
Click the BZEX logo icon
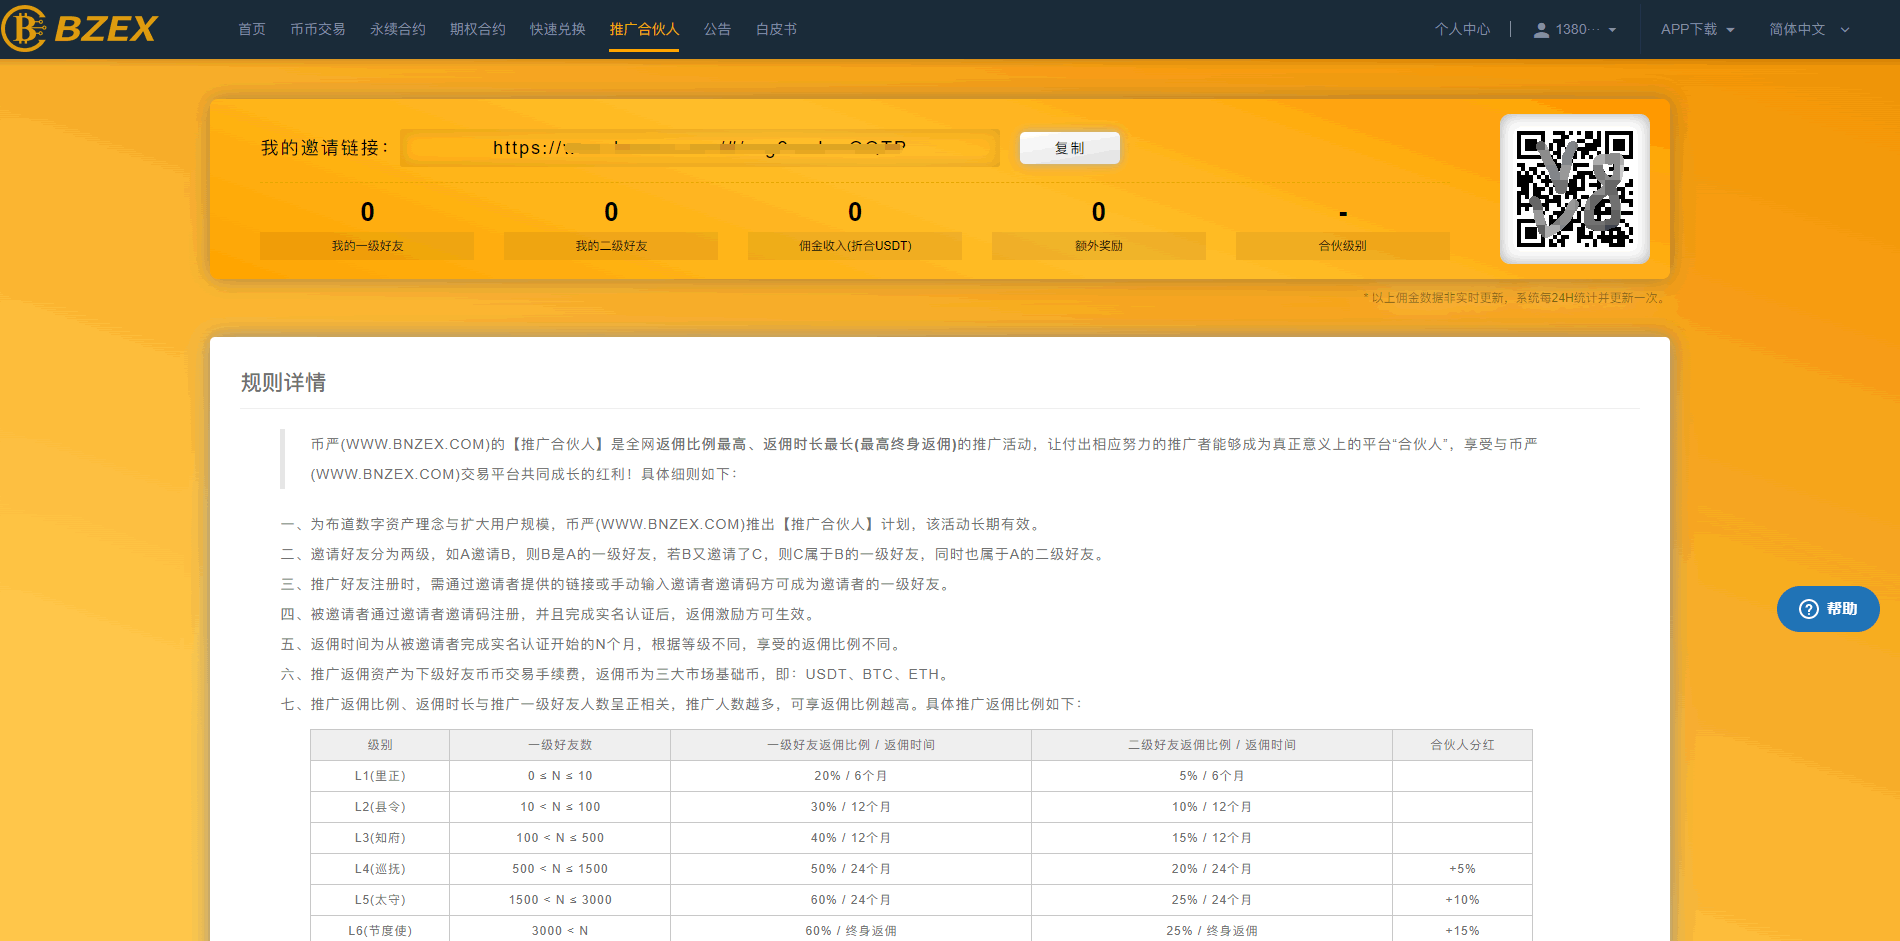(25, 28)
